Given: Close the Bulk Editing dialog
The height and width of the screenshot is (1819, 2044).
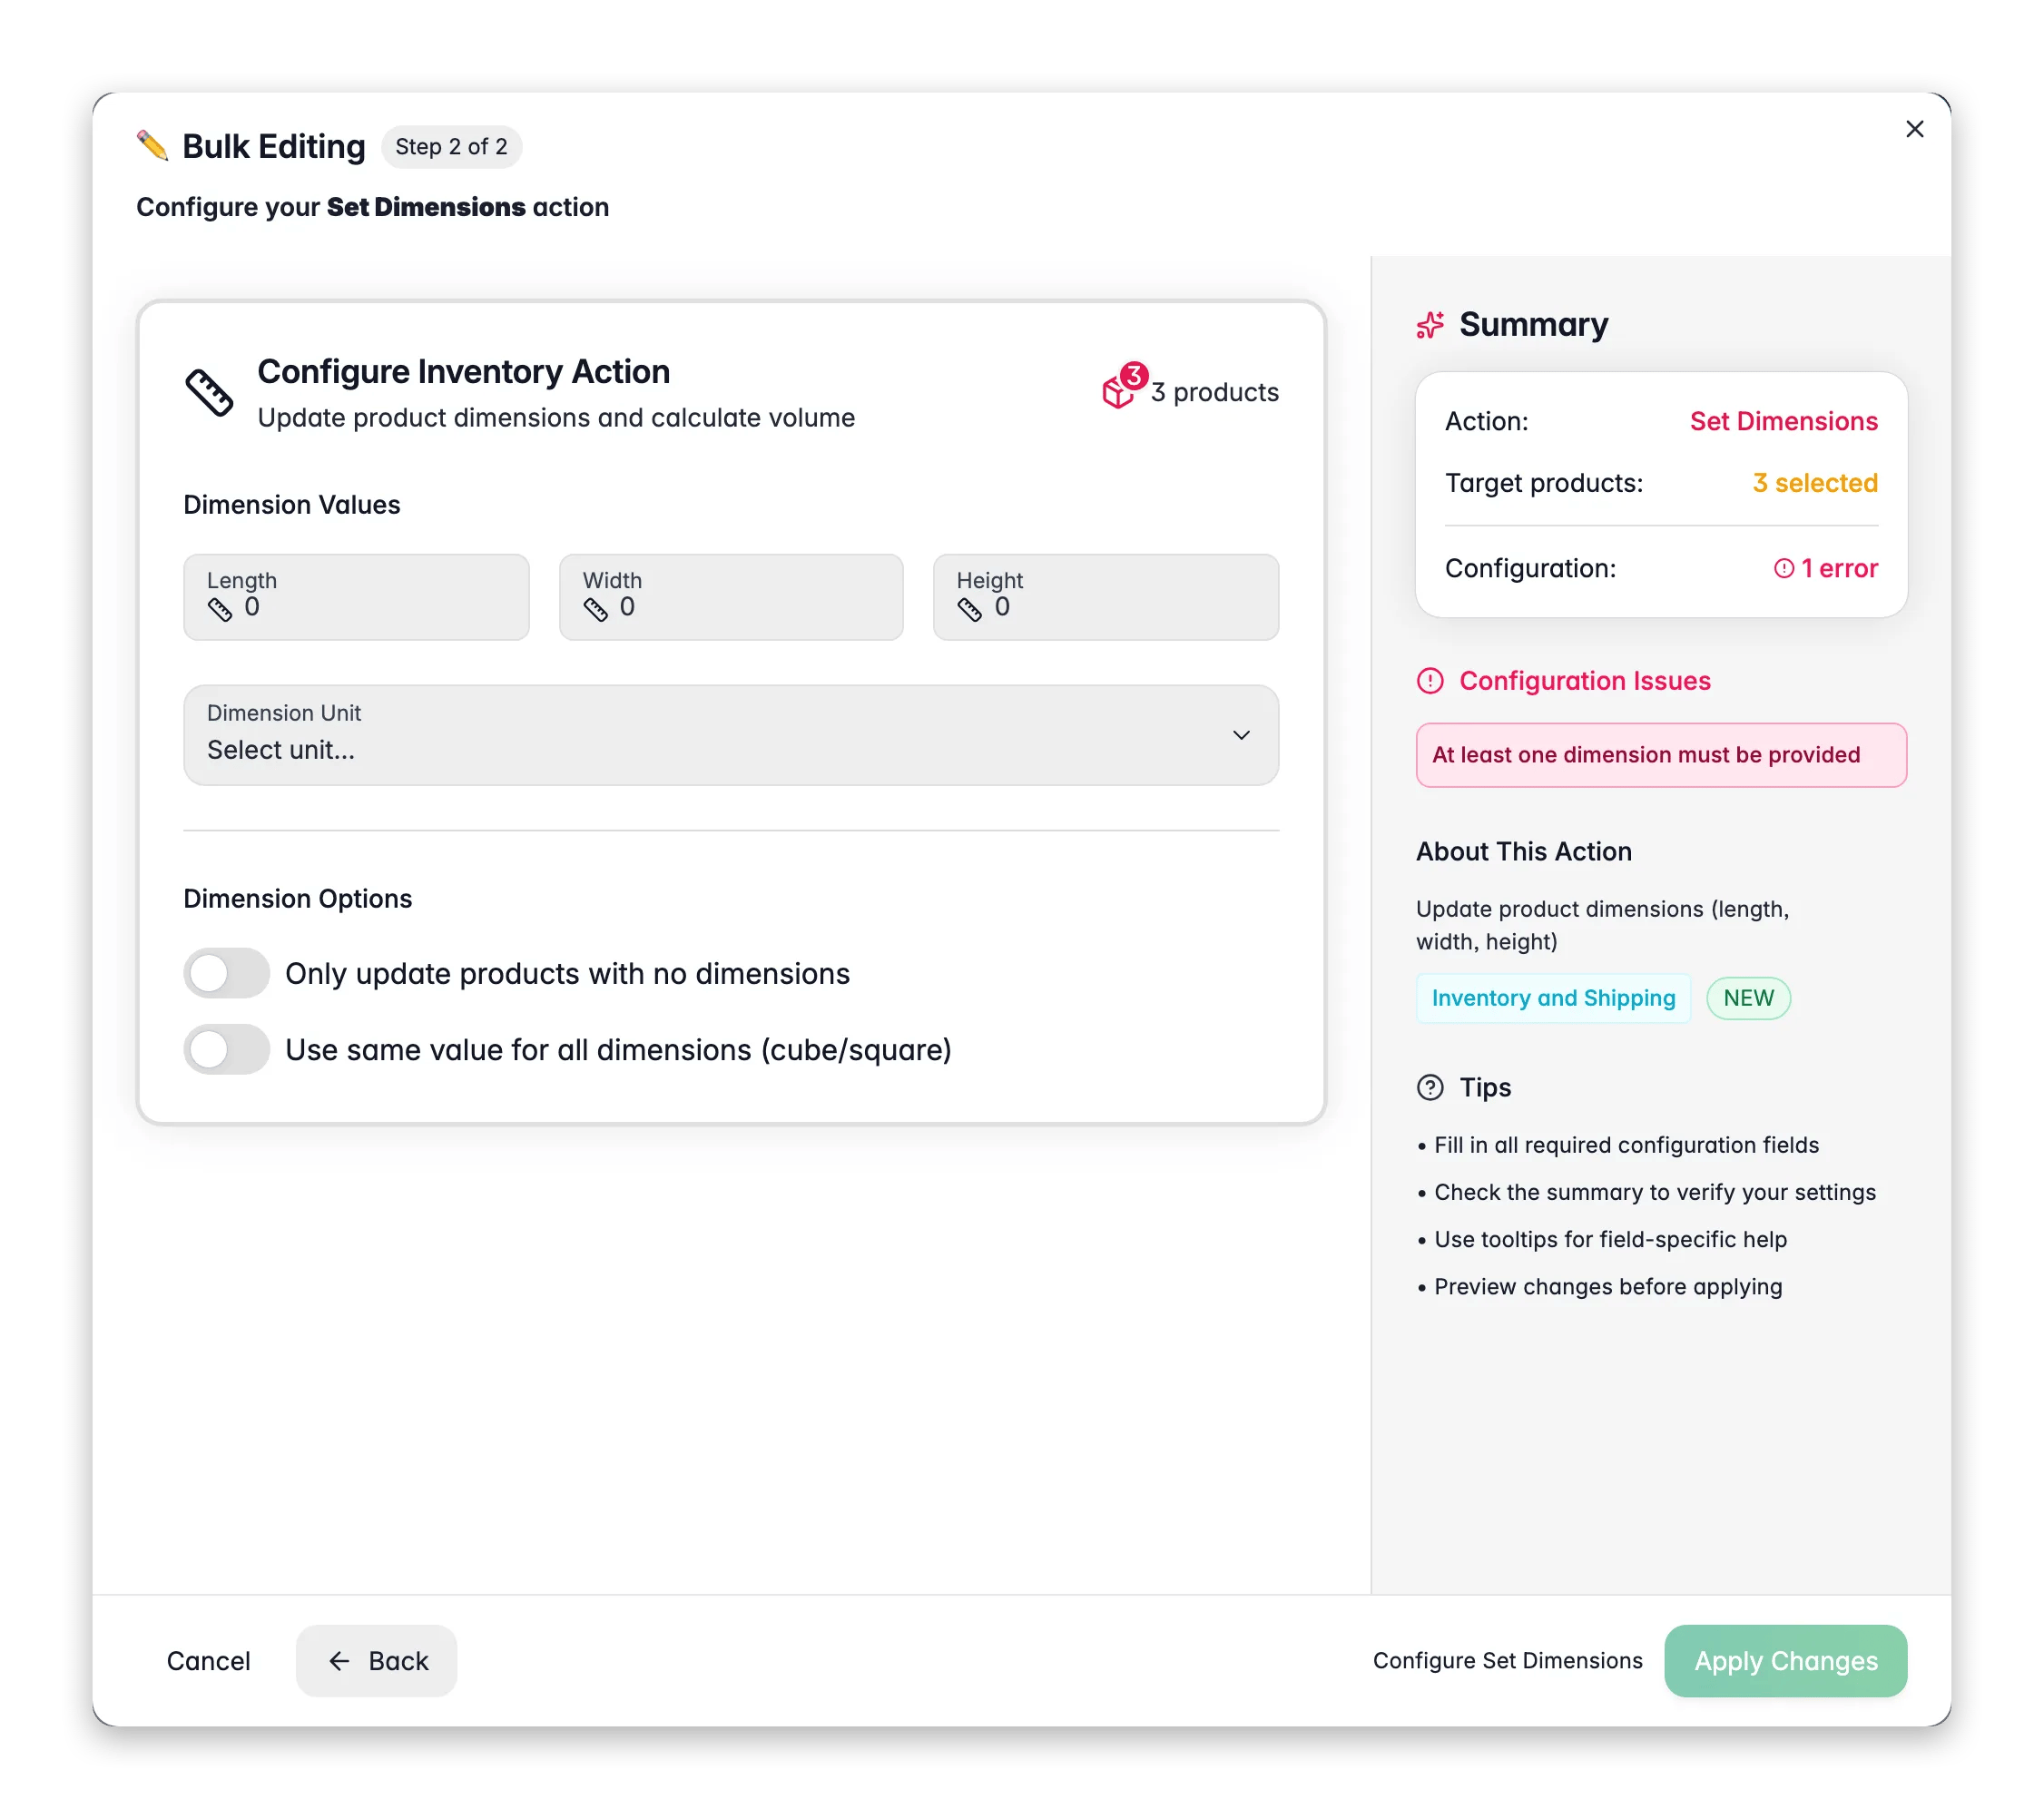Looking at the screenshot, I should [x=1914, y=129].
